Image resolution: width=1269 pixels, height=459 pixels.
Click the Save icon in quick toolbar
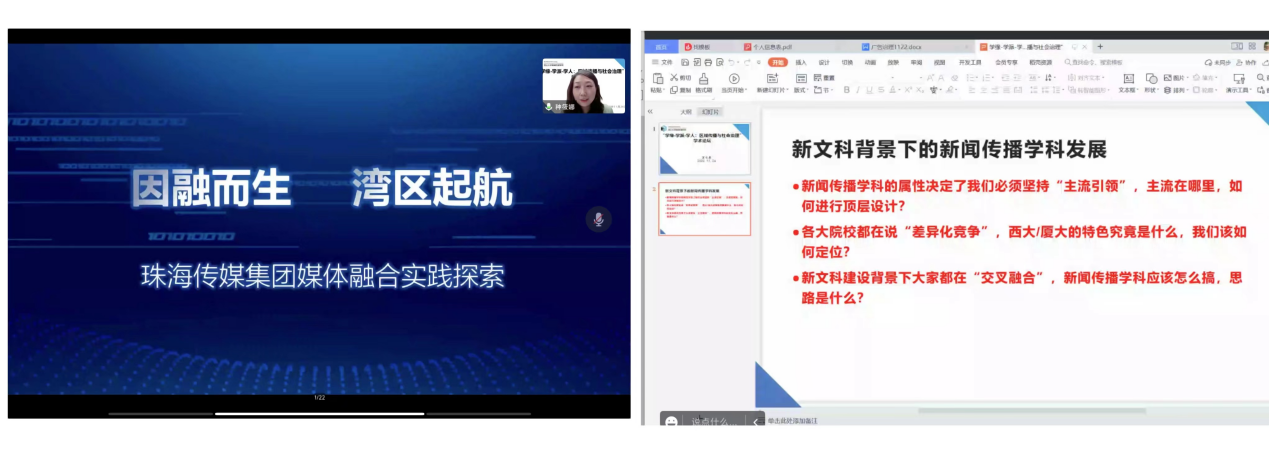(x=684, y=62)
